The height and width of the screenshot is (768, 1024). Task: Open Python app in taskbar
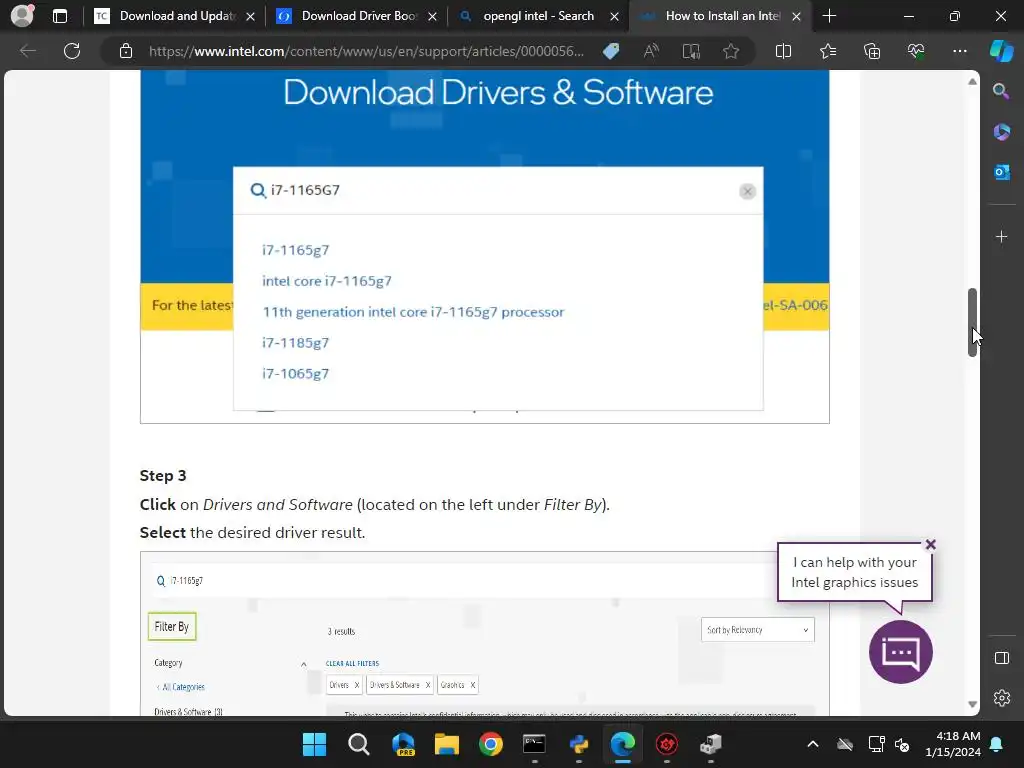[579, 744]
